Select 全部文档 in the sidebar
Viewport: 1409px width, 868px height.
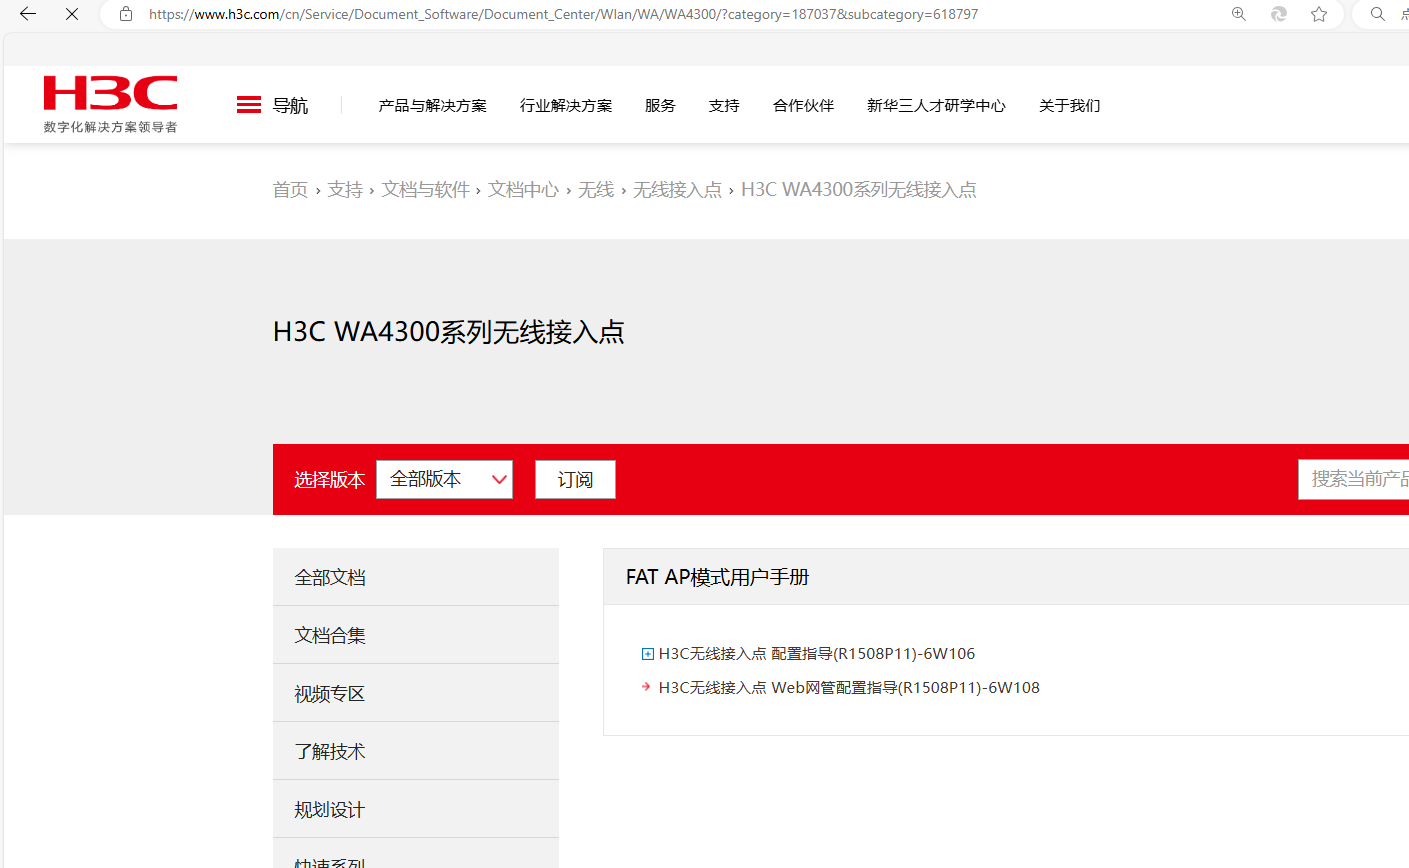point(416,577)
